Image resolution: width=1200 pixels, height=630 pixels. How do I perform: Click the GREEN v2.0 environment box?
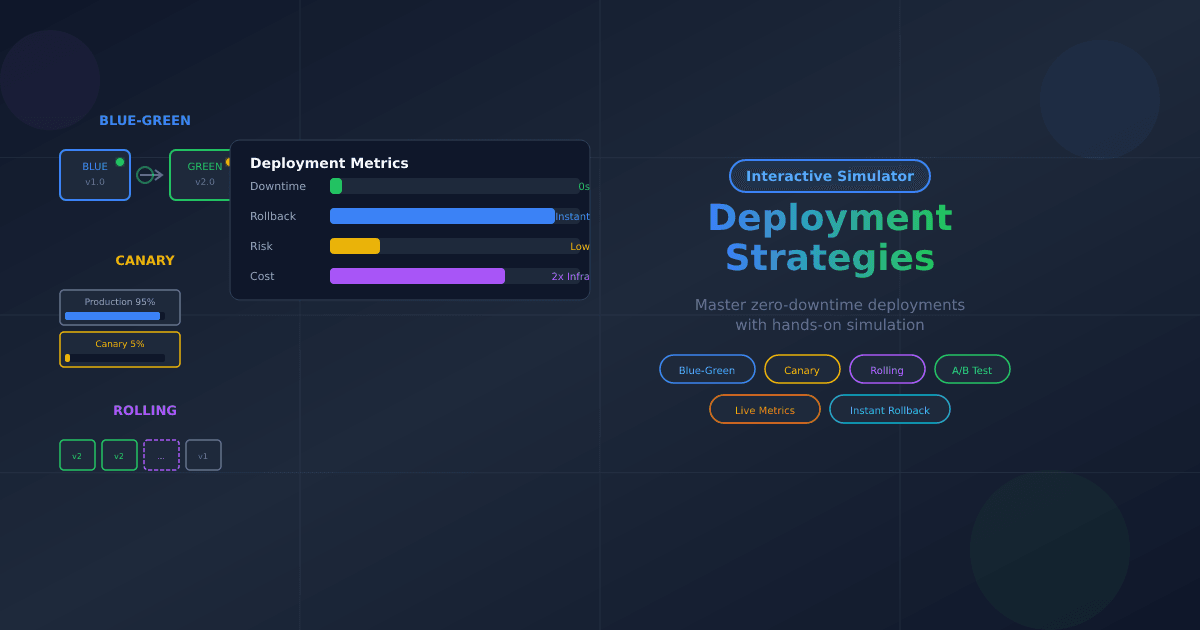pos(200,175)
